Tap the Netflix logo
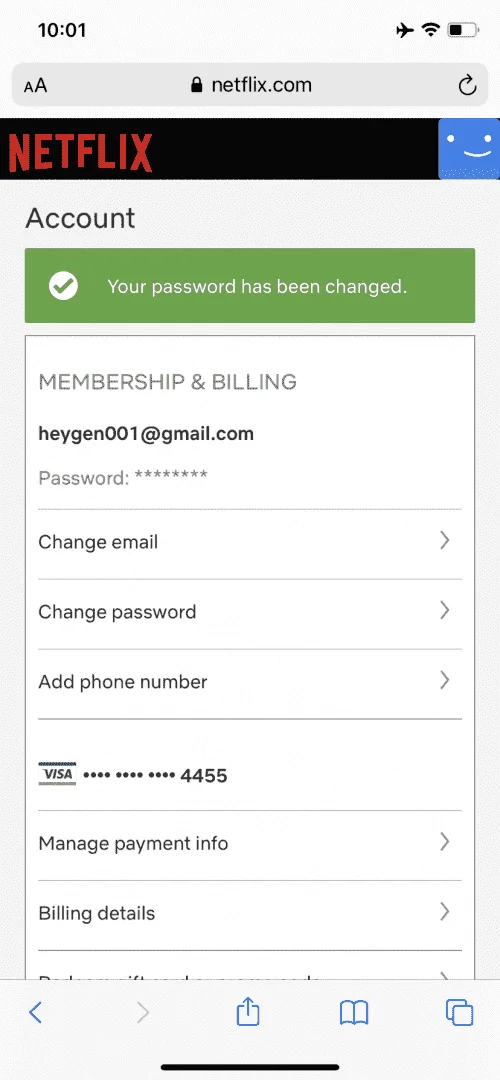500x1080 pixels. pos(80,152)
